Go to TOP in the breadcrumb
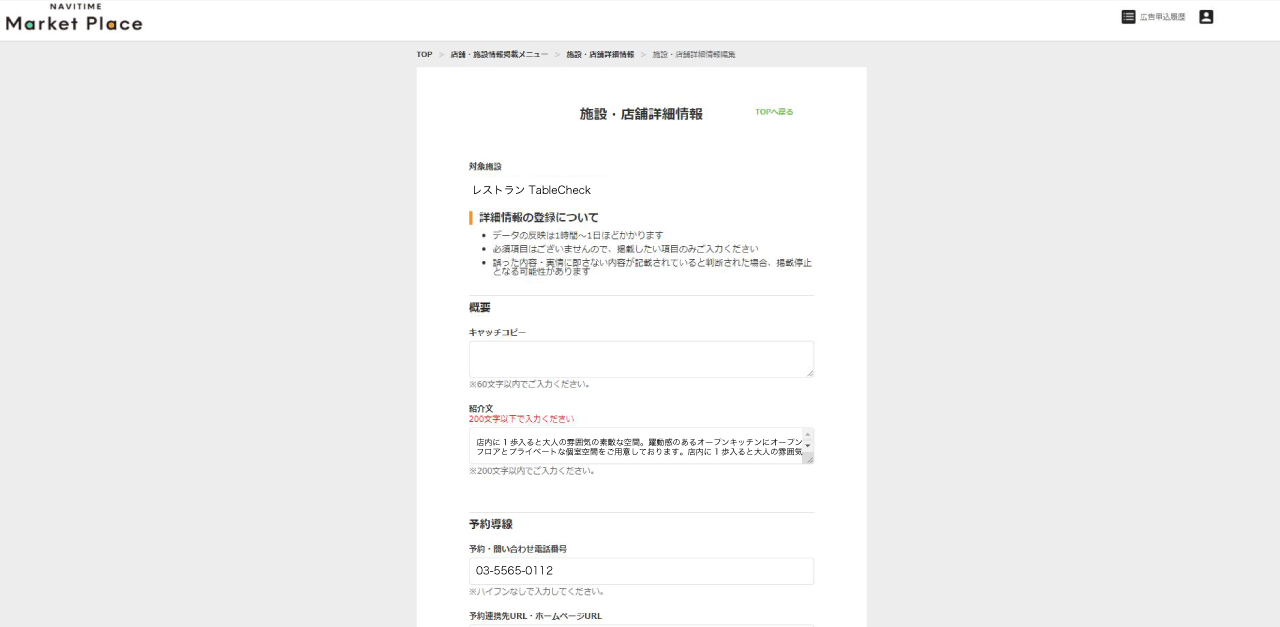This screenshot has width=1280, height=627. click(x=424, y=54)
